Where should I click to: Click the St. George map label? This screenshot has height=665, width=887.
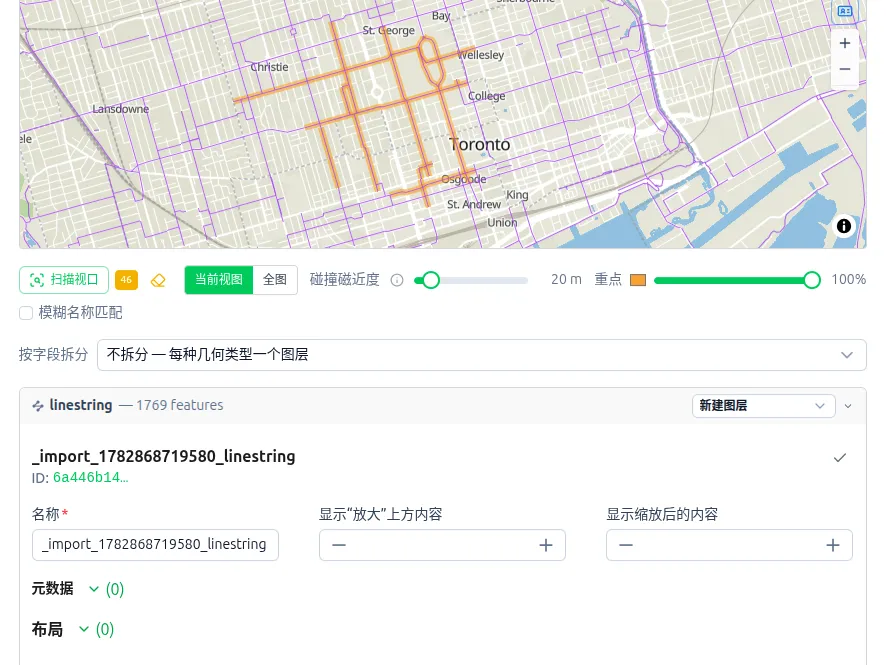pyautogui.click(x=389, y=31)
